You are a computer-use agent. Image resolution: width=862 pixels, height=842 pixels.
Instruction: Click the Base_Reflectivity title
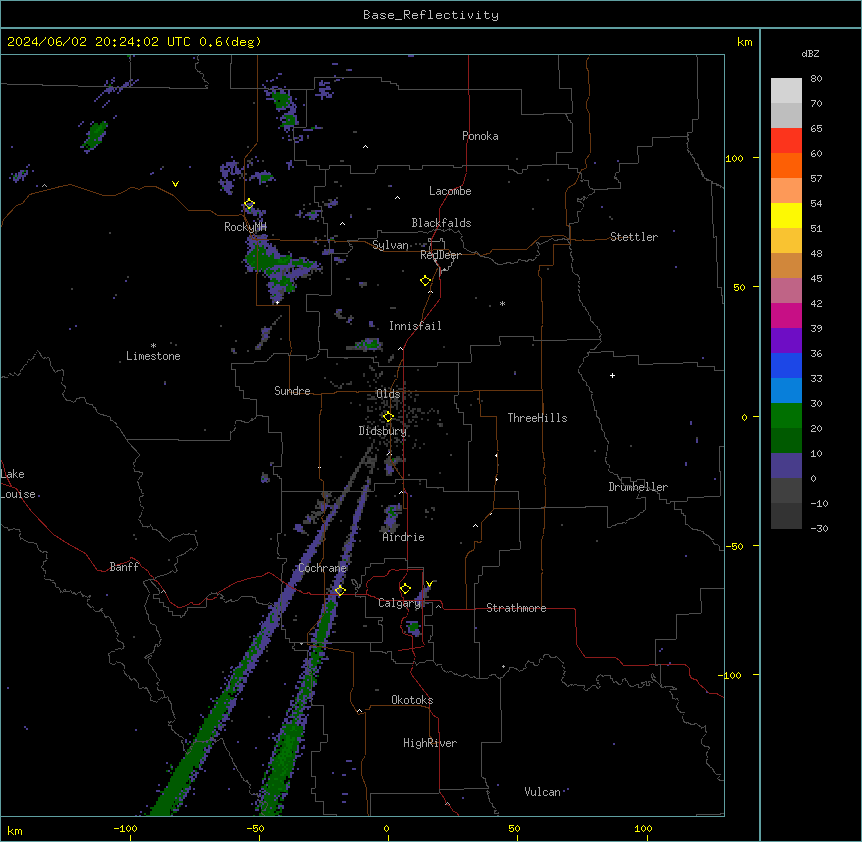431,15
